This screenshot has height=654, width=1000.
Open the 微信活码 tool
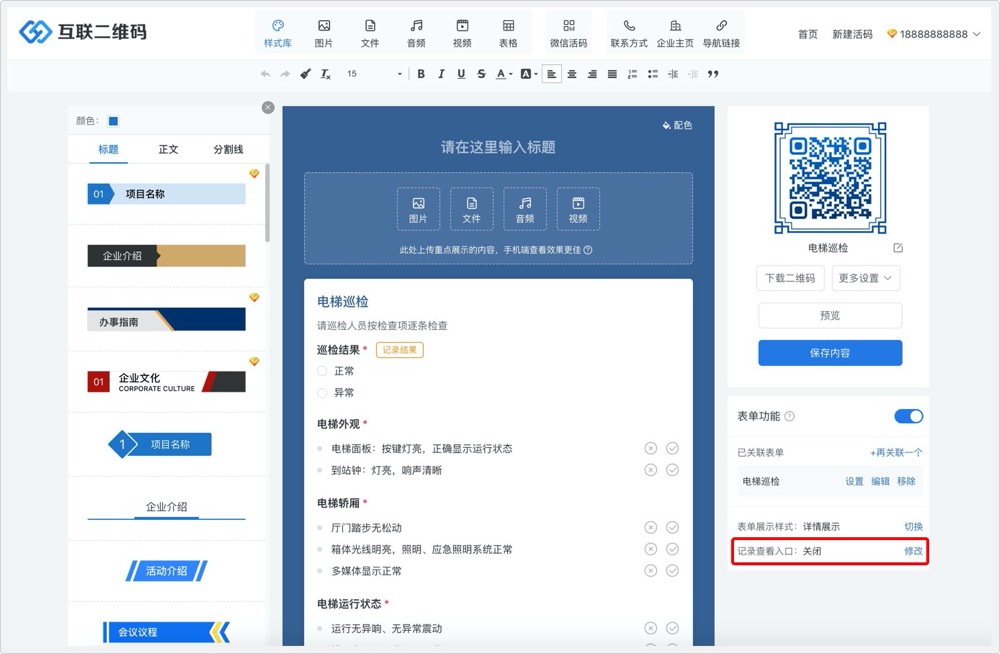(x=568, y=32)
